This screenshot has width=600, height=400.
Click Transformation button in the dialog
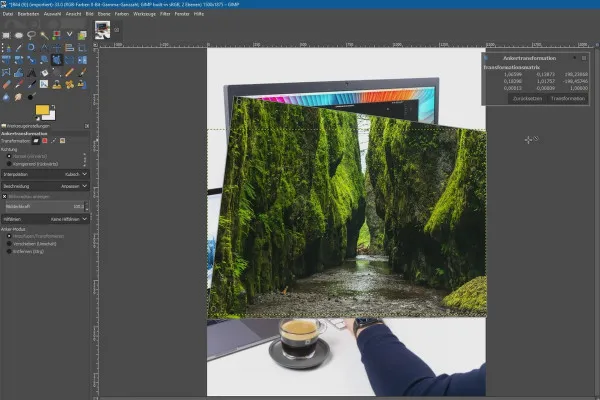[567, 98]
